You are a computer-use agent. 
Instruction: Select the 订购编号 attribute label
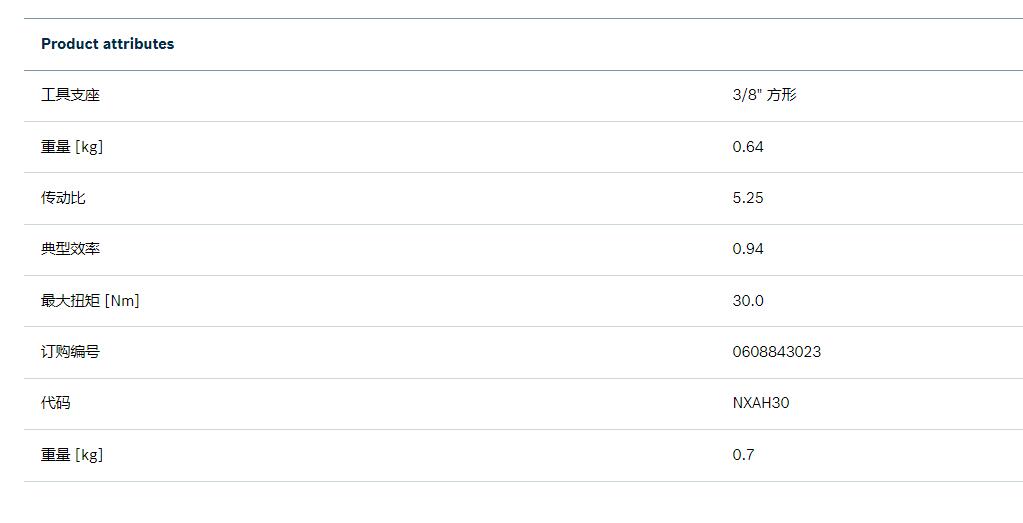click(x=70, y=352)
